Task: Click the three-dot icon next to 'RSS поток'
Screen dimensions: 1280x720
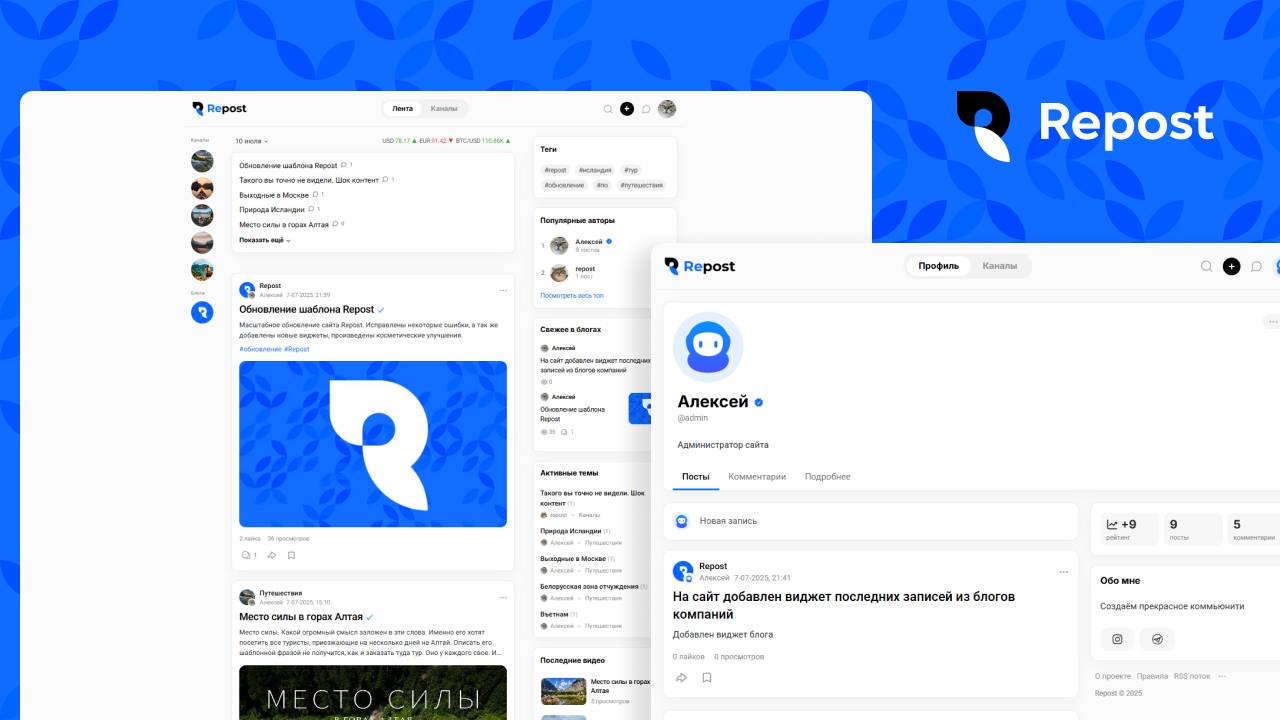Action: point(1222,676)
